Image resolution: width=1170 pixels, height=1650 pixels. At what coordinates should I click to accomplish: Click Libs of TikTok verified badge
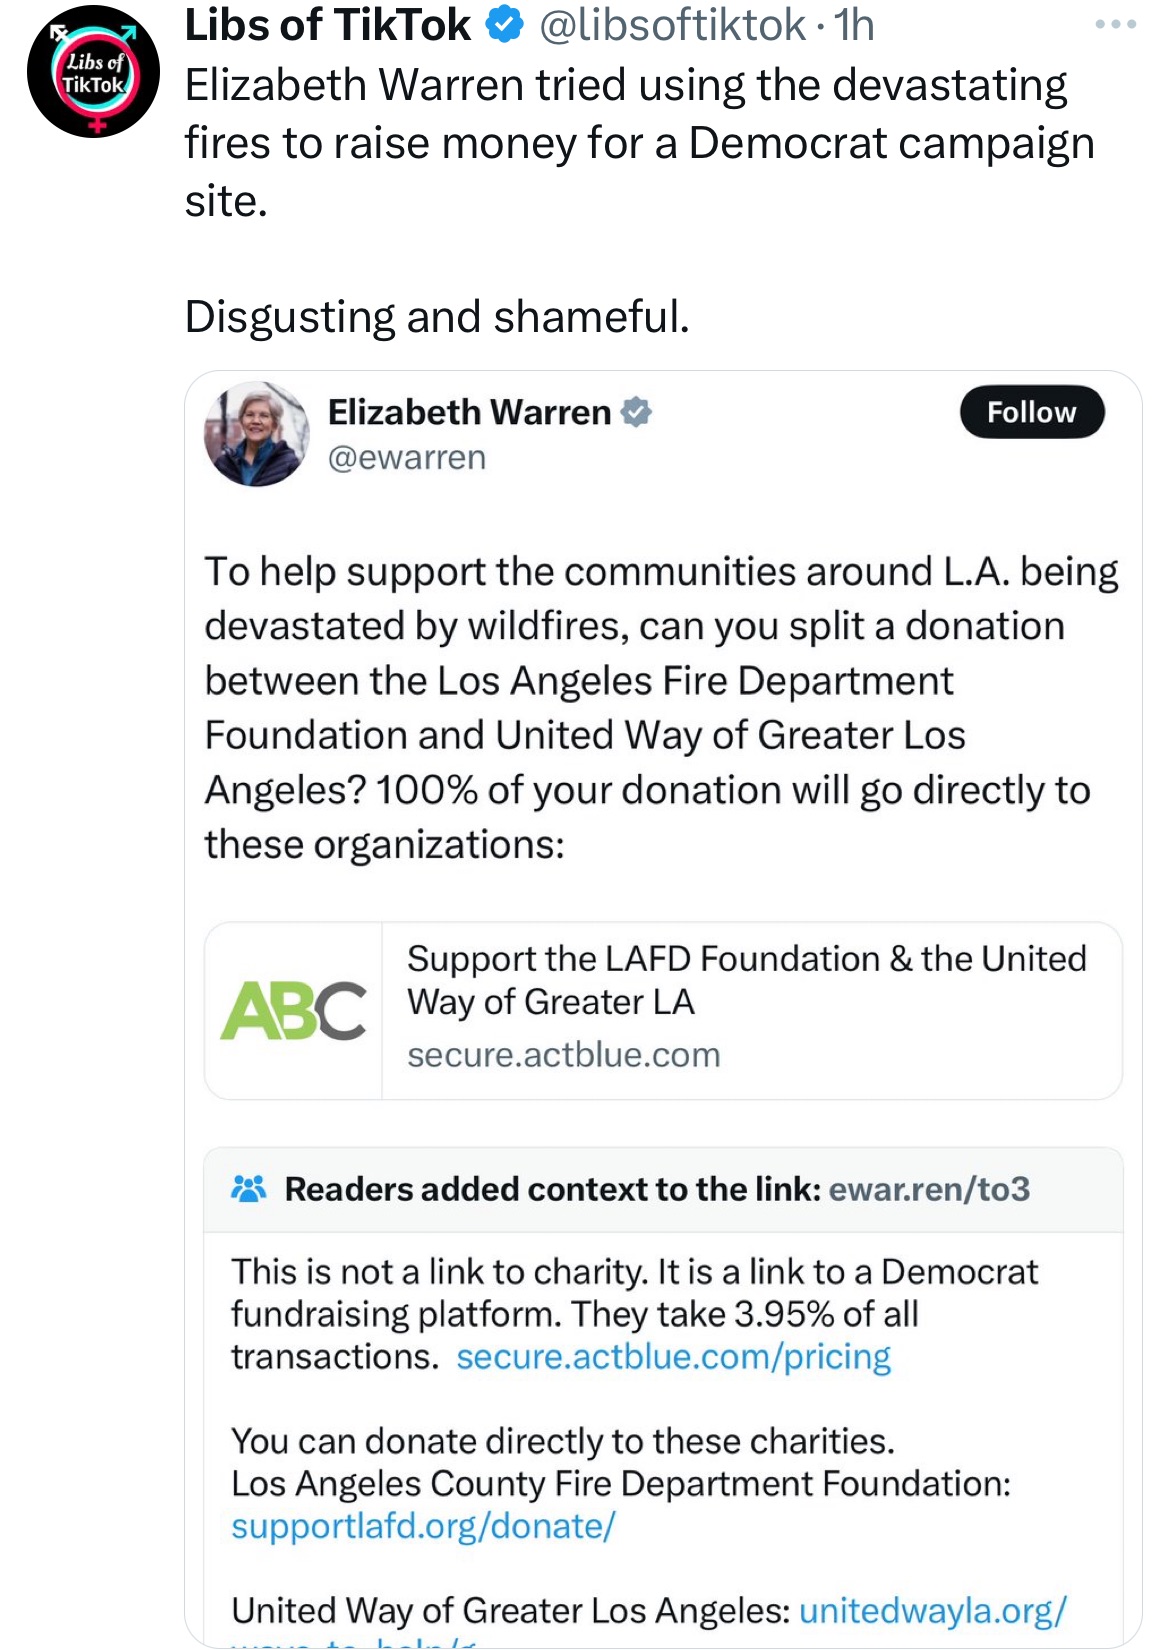point(504,25)
